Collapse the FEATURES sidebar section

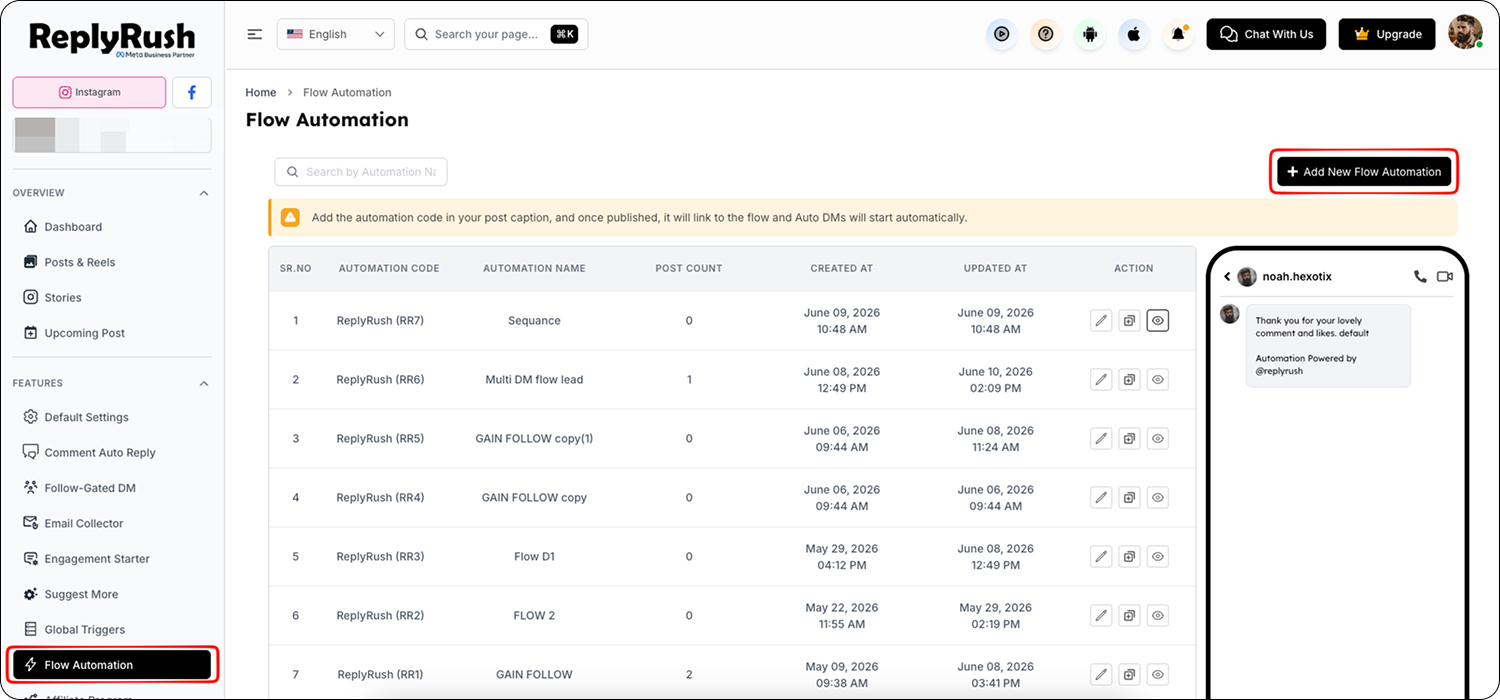(204, 383)
